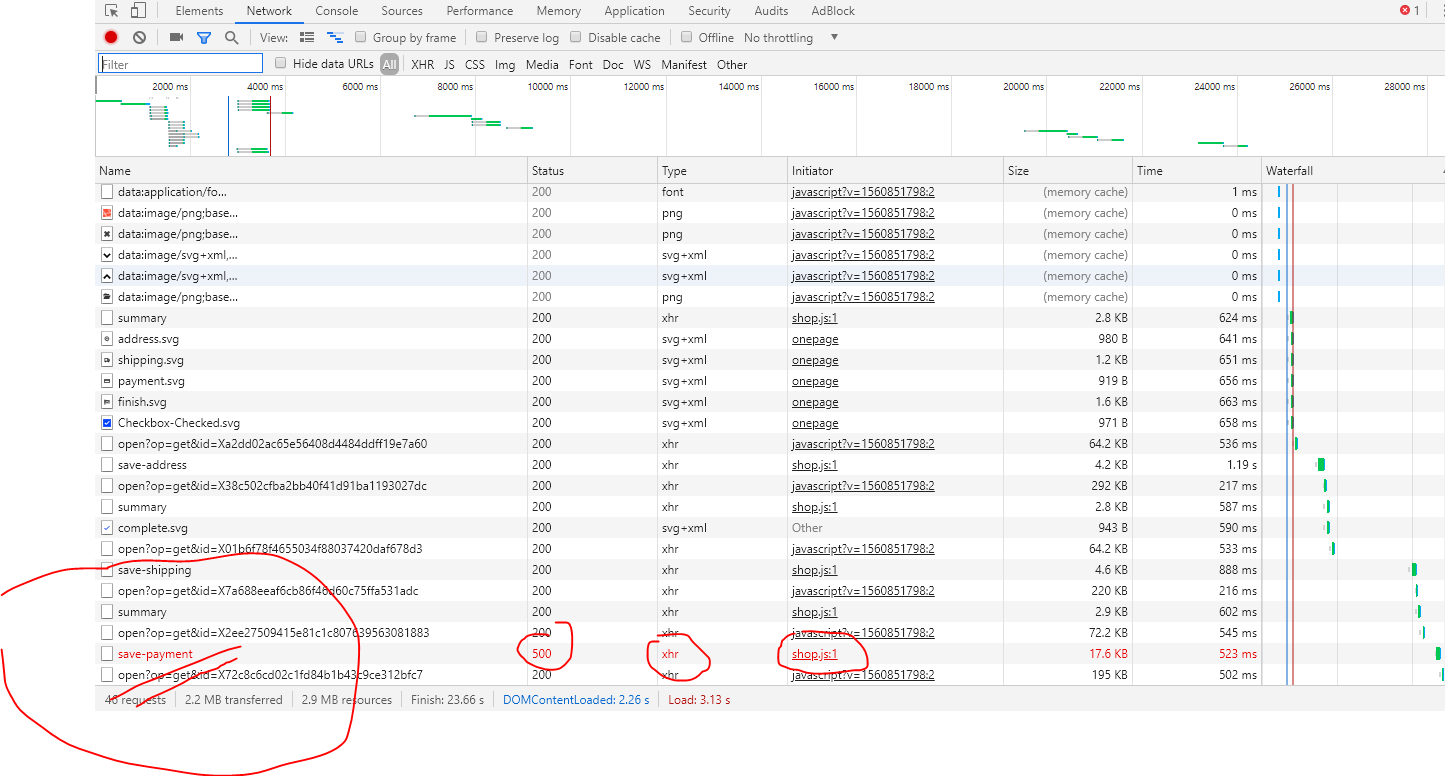Filter requests by CSS type
1445x776 pixels.
(475, 64)
